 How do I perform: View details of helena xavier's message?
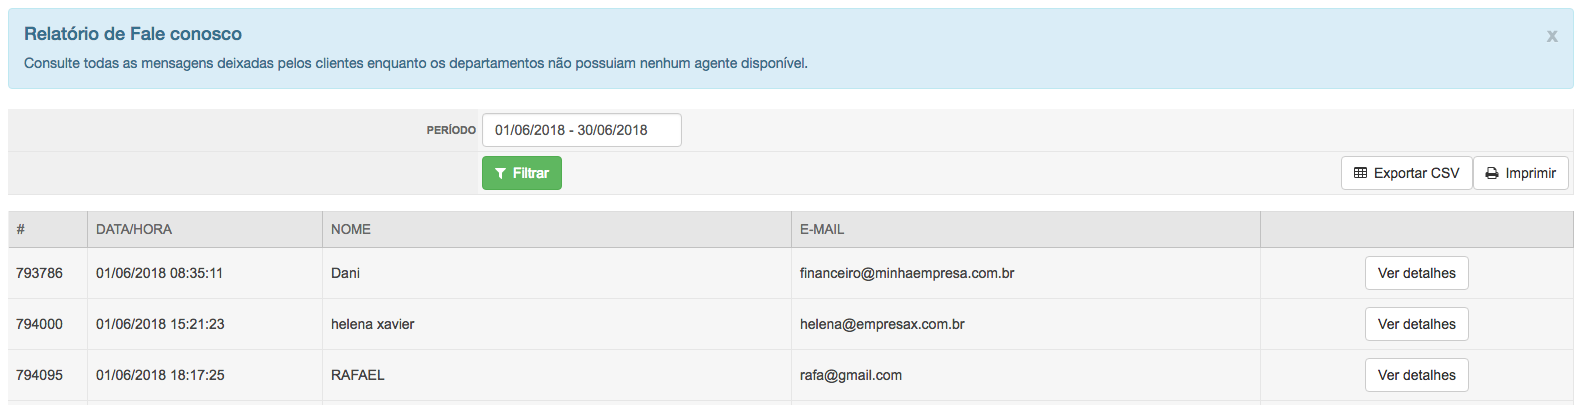pos(1416,324)
